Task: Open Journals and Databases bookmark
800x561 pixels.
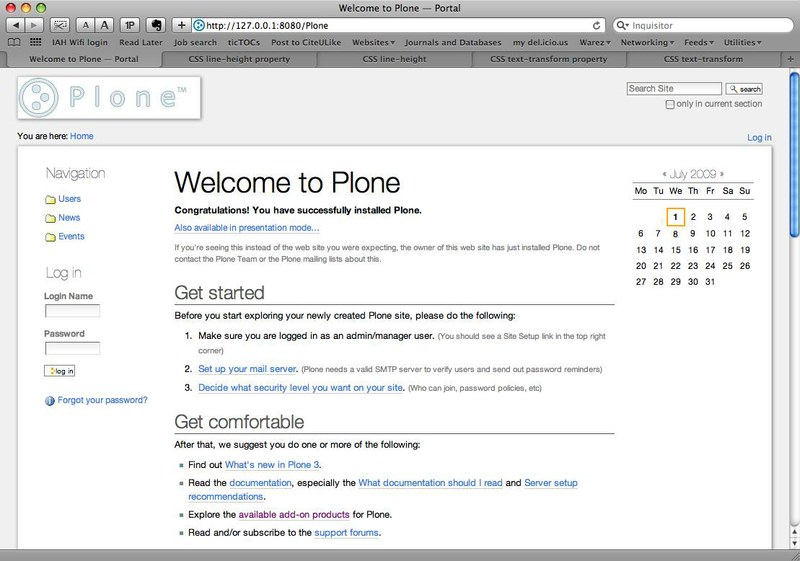Action: coord(453,42)
